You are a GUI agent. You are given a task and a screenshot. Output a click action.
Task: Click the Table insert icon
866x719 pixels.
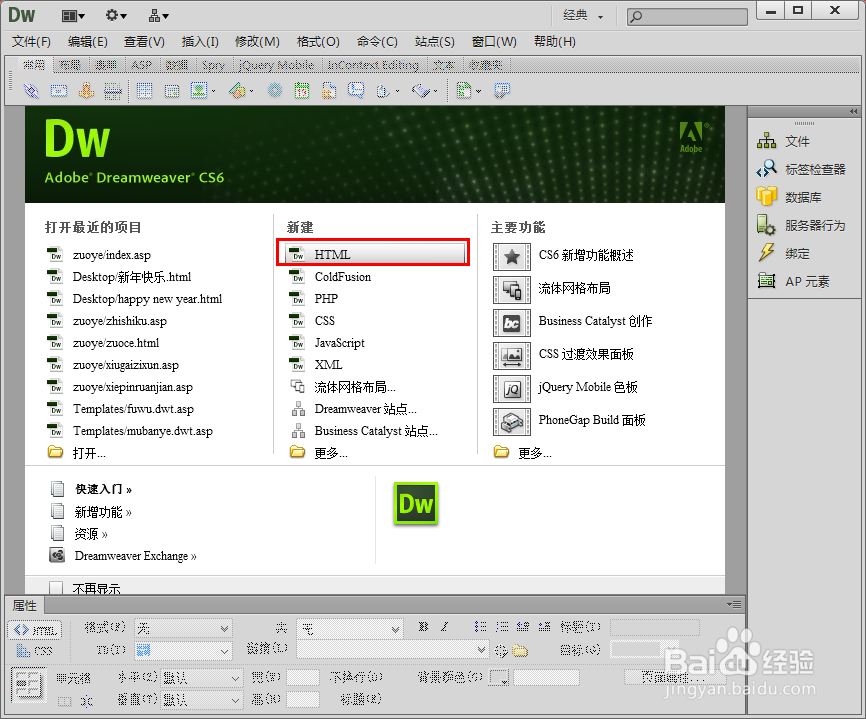(x=145, y=90)
